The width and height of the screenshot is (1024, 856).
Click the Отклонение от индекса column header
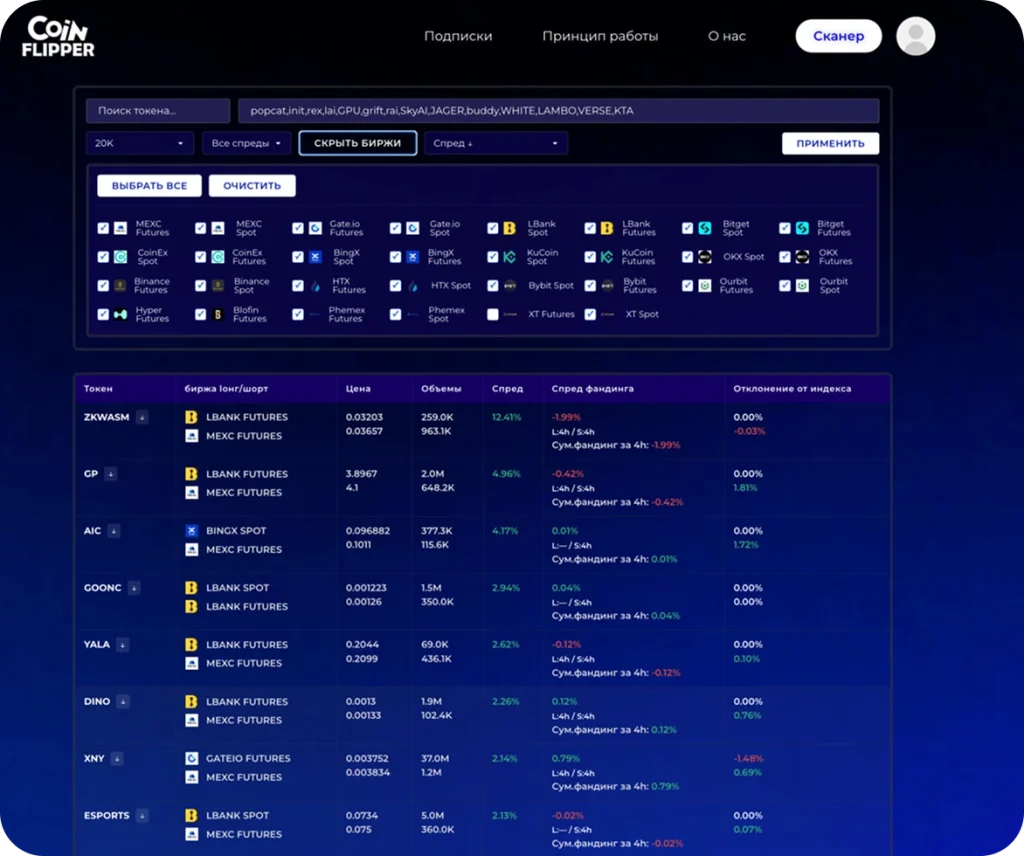(792, 388)
